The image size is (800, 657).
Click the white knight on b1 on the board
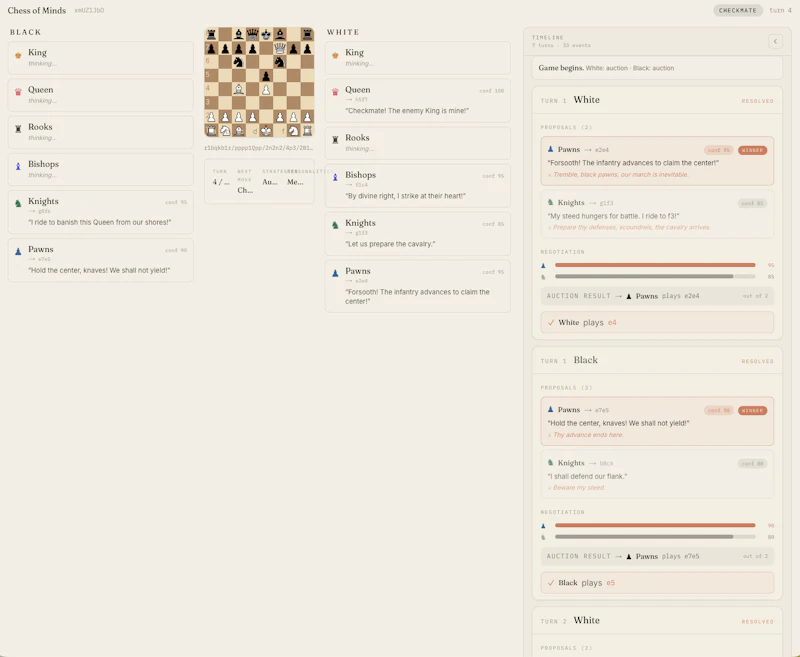point(225,131)
